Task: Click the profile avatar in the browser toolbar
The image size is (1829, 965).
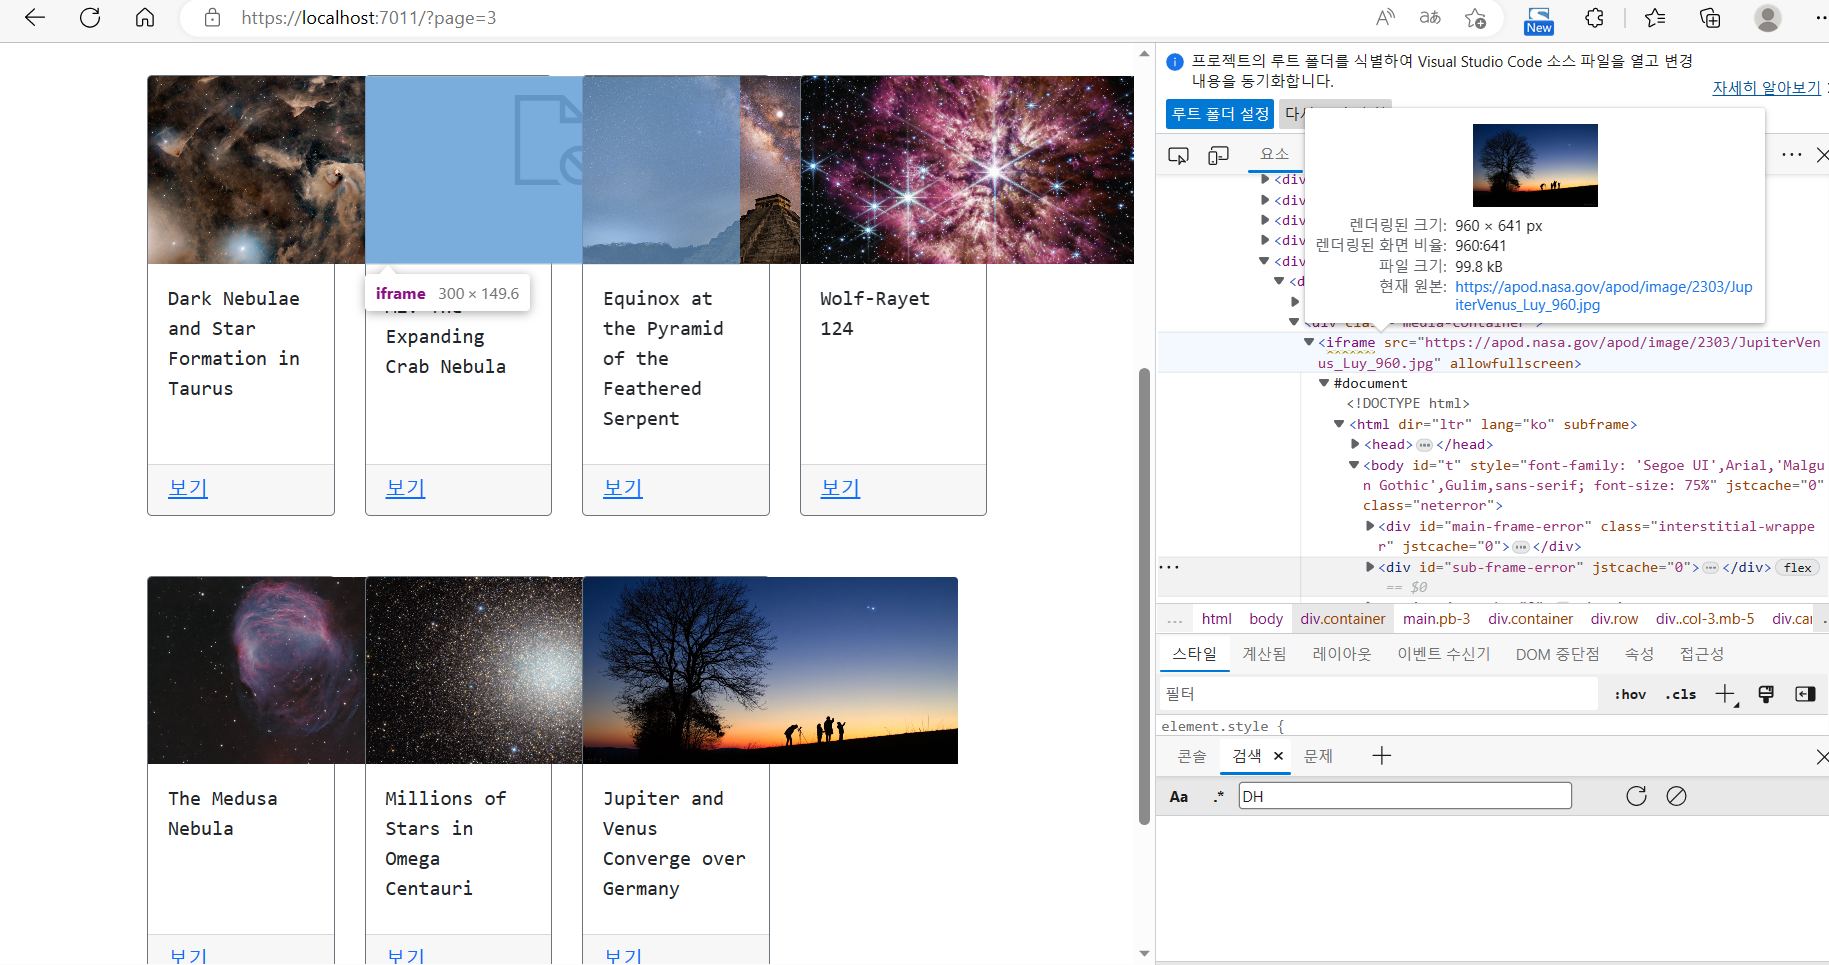Action: (1768, 18)
